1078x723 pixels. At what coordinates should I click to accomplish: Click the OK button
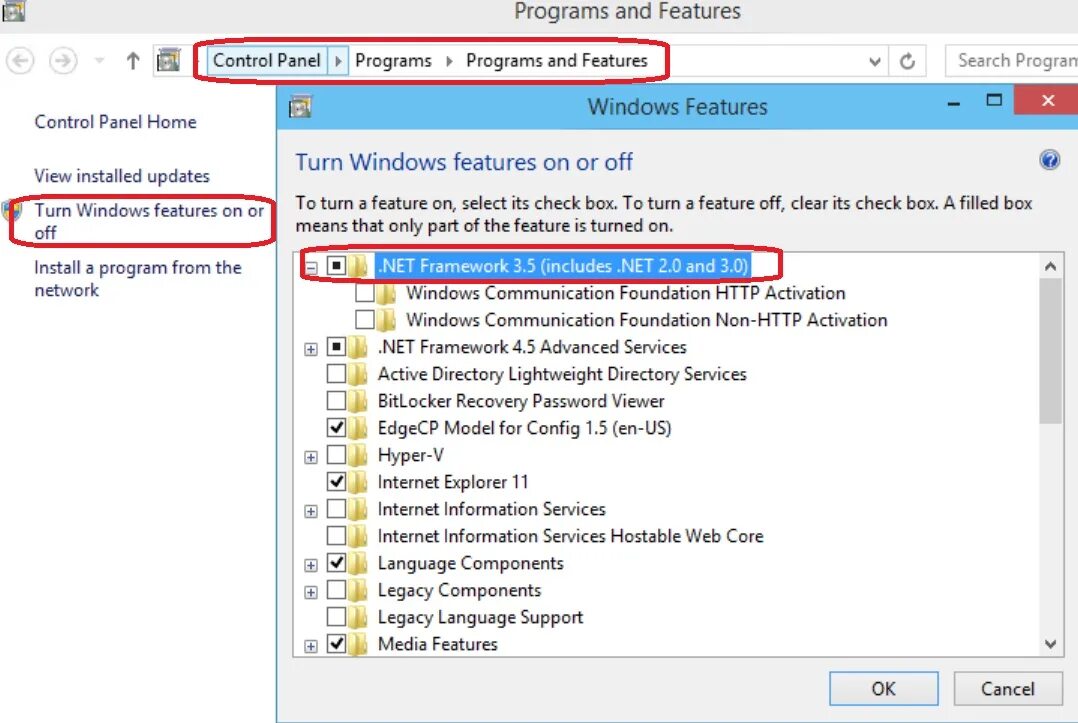883,689
